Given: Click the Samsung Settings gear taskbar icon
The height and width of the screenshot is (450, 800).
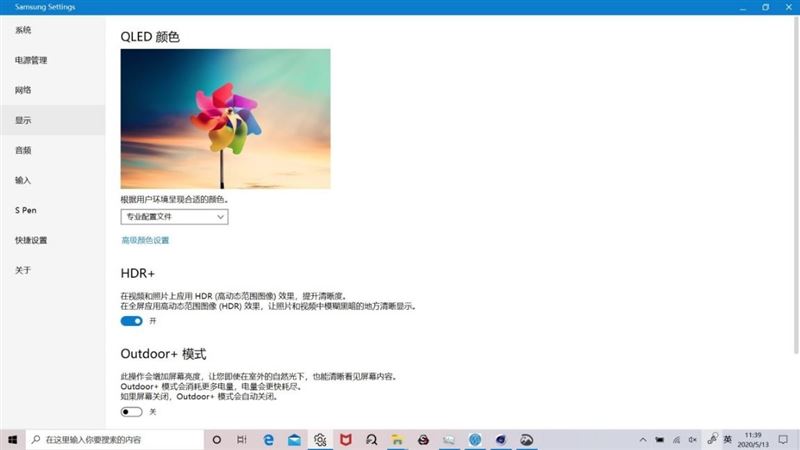Looking at the screenshot, I should point(320,440).
